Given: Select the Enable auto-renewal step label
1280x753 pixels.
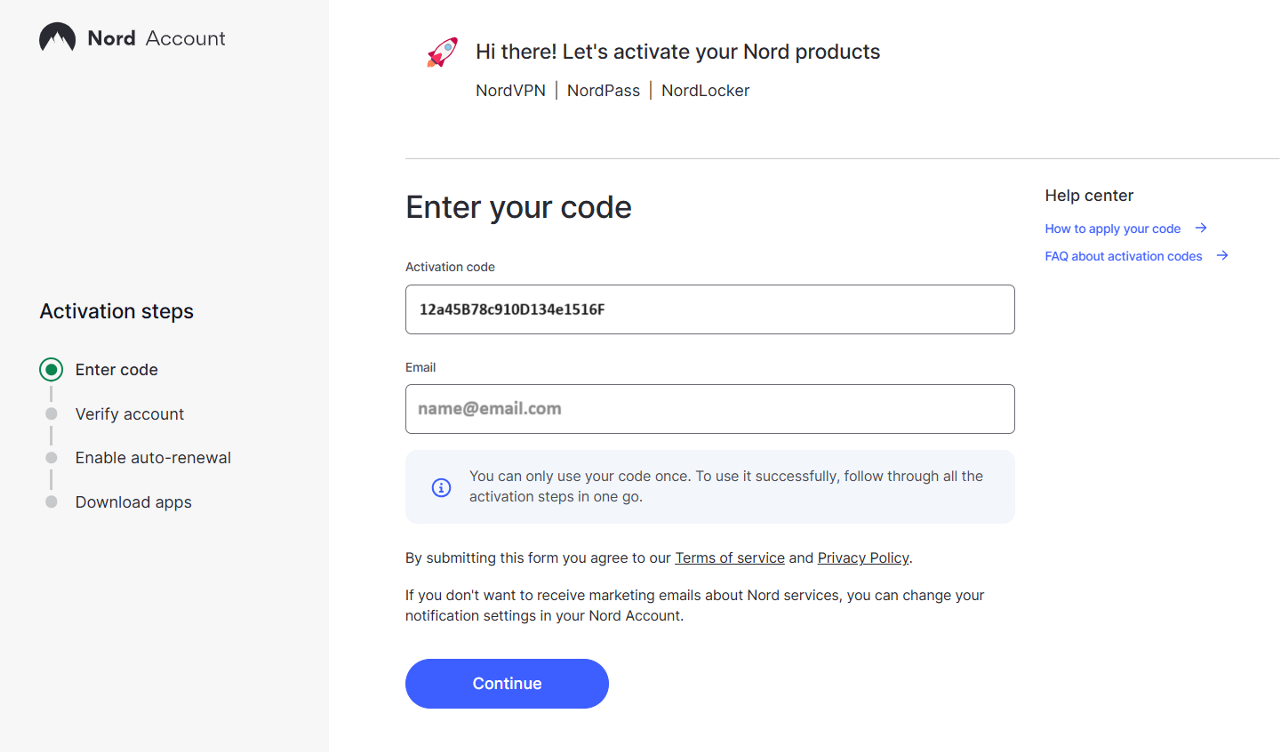Looking at the screenshot, I should [x=153, y=458].
